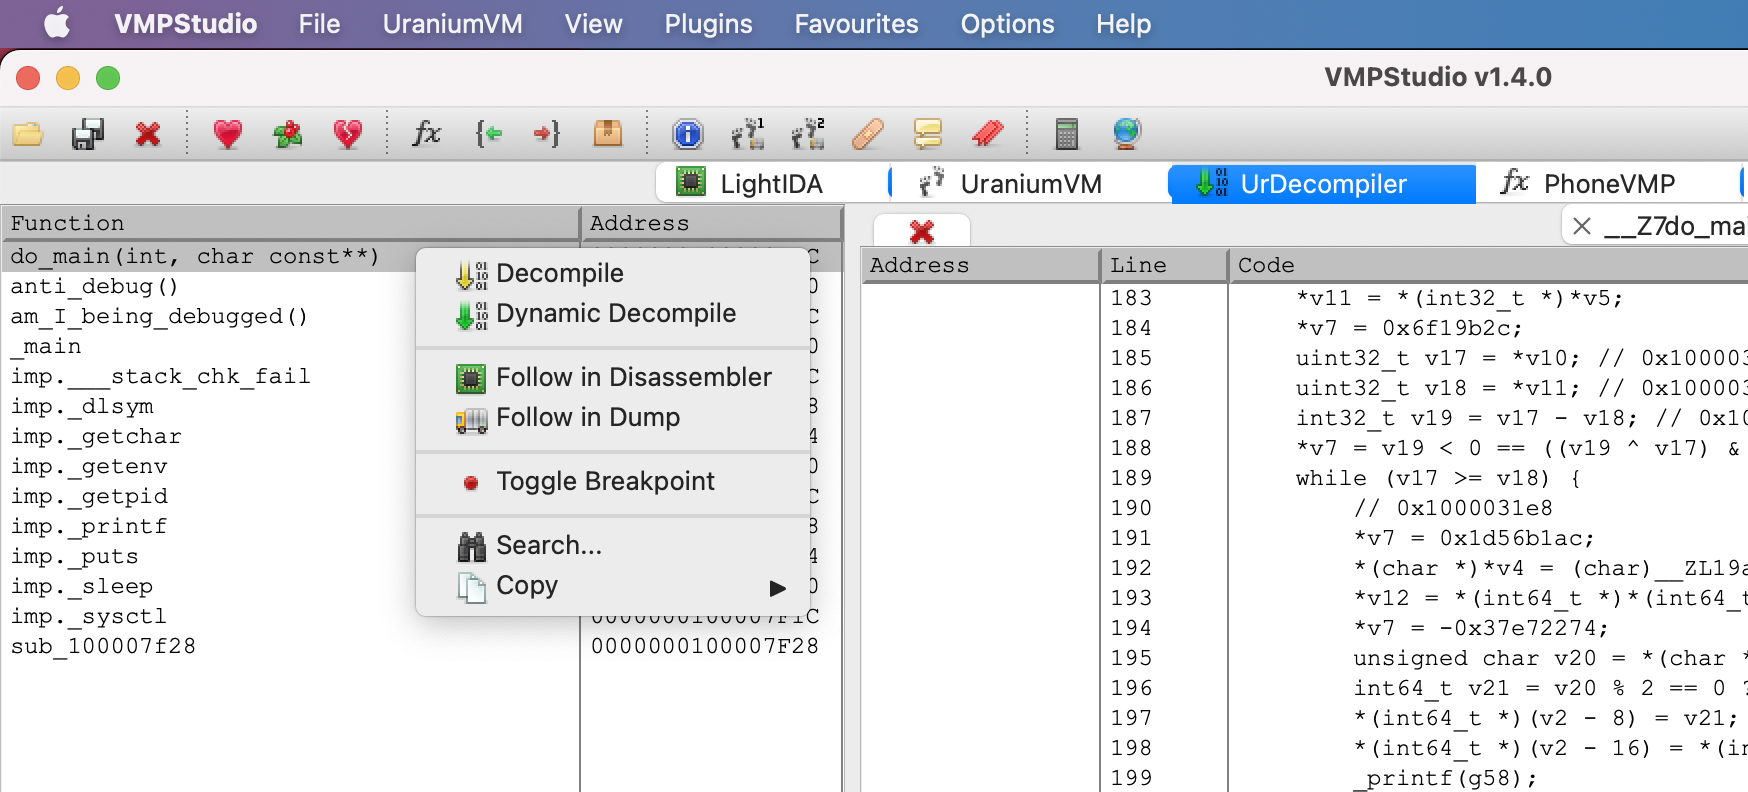The width and height of the screenshot is (1748, 792).
Task: Click the globe toolbar icon
Action: coord(1127,133)
